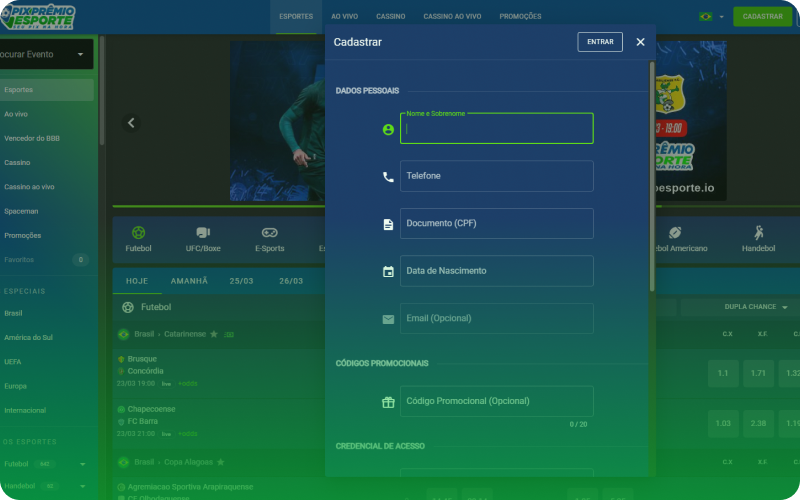This screenshot has width=800, height=500.
Task: Click the Documento (CPF) field
Action: (496, 223)
